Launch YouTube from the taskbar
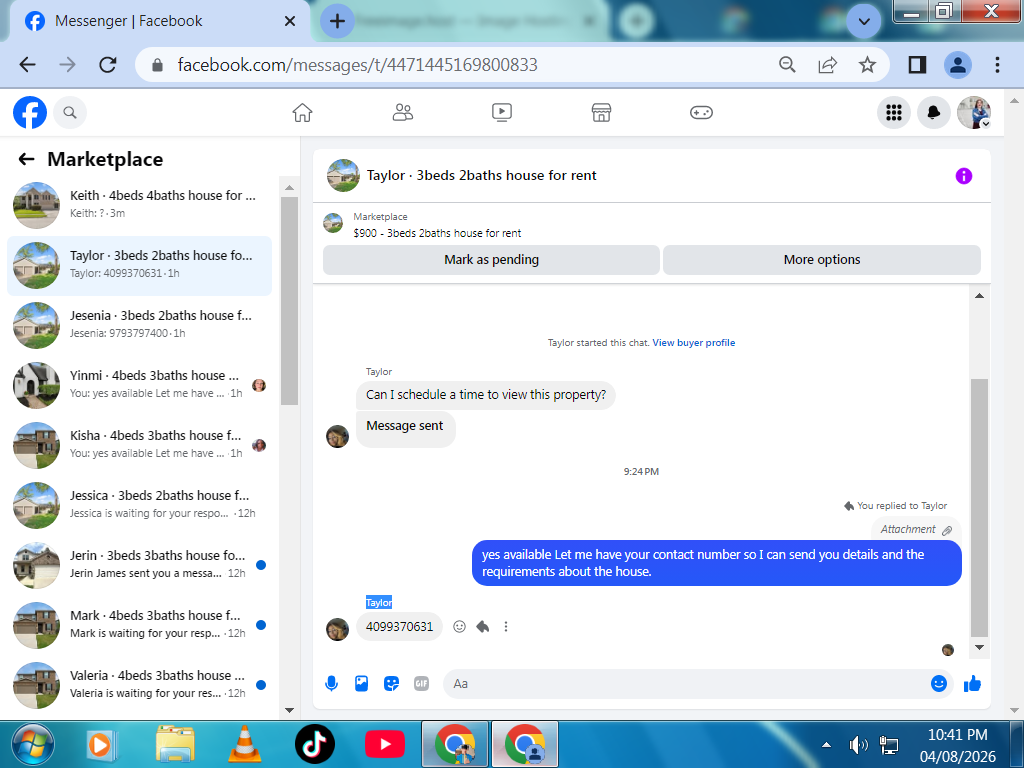 385,744
